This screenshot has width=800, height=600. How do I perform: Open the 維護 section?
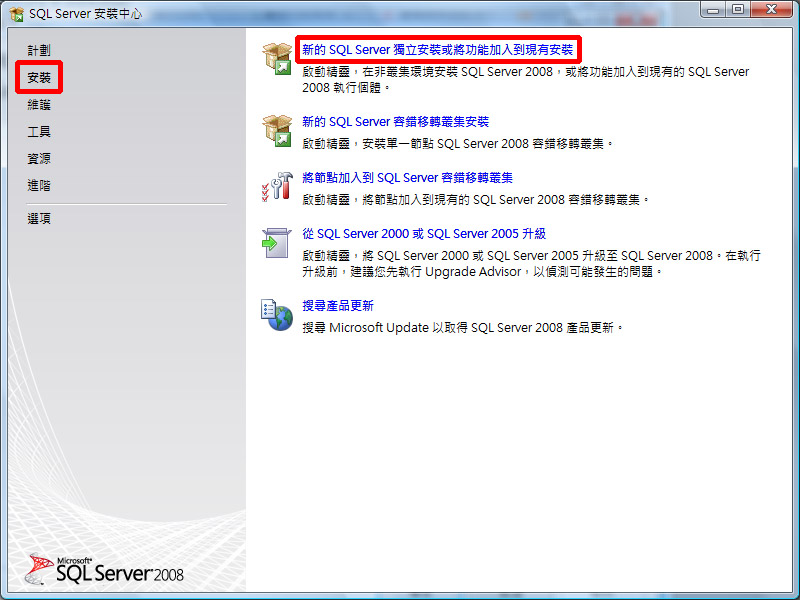click(x=39, y=105)
